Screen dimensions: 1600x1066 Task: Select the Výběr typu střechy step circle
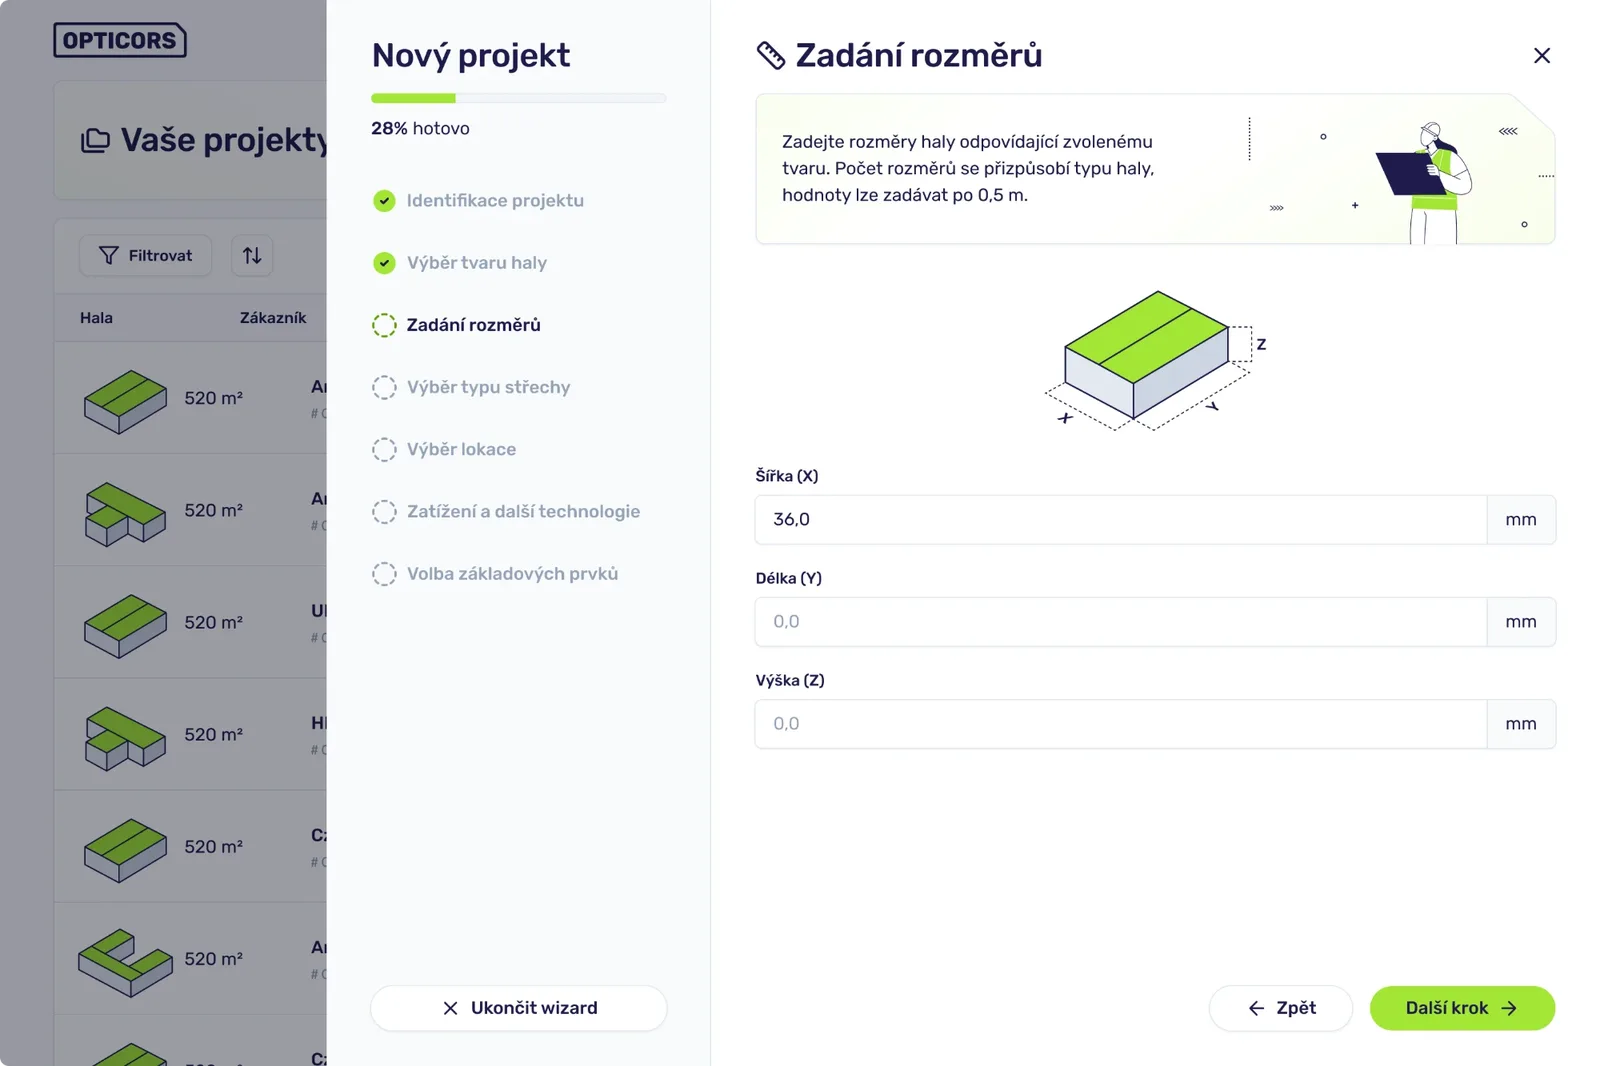(384, 387)
